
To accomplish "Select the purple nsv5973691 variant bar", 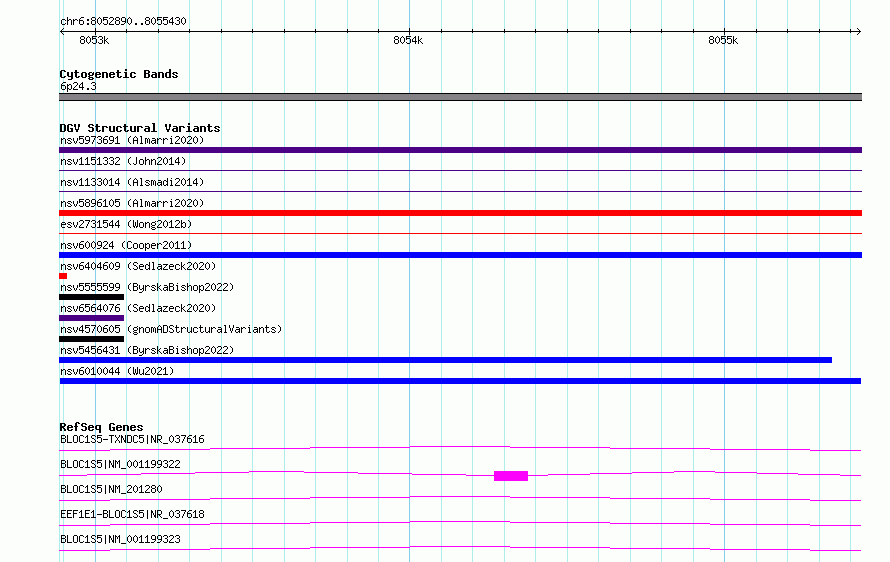I will tap(460, 150).
